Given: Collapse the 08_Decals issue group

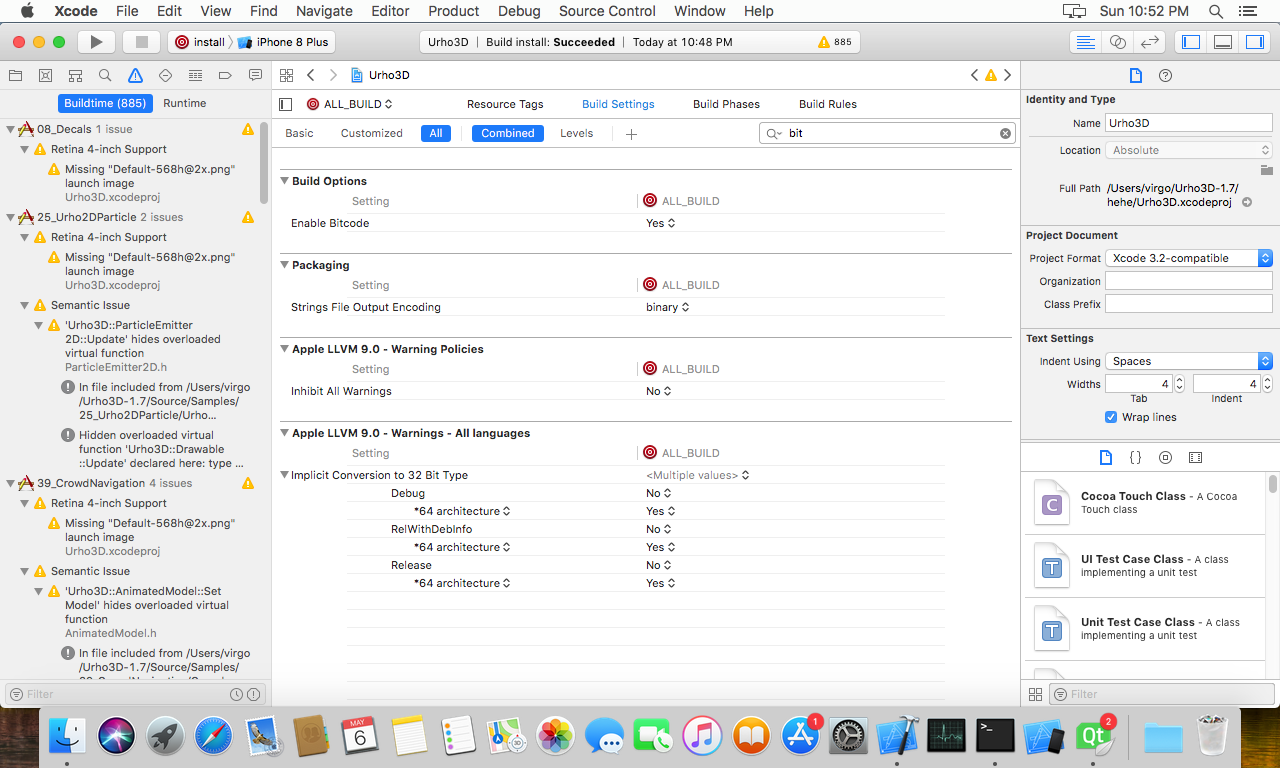Looking at the screenshot, I should [x=10, y=129].
